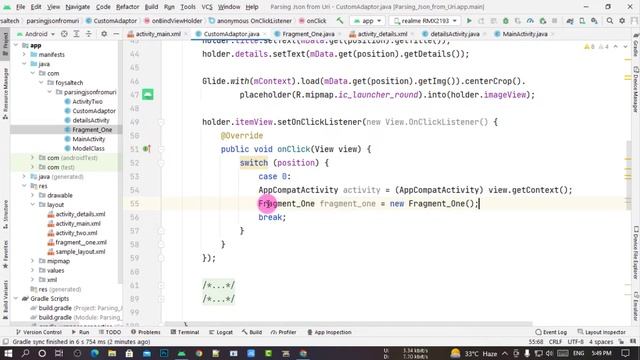Select ModelClass in project tree
This screenshot has width=640, height=360.
point(89,149)
